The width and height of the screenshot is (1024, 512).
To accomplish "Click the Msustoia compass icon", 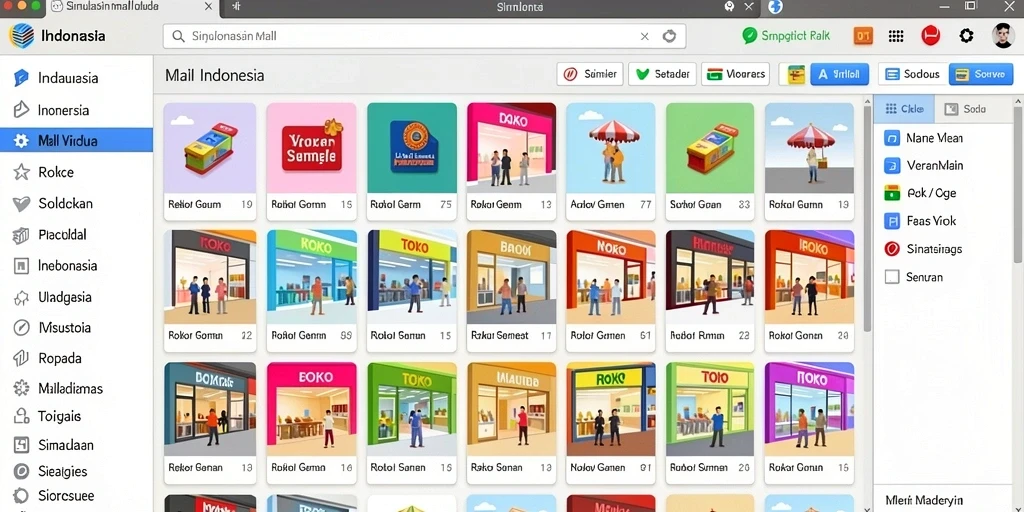I will click(x=22, y=328).
